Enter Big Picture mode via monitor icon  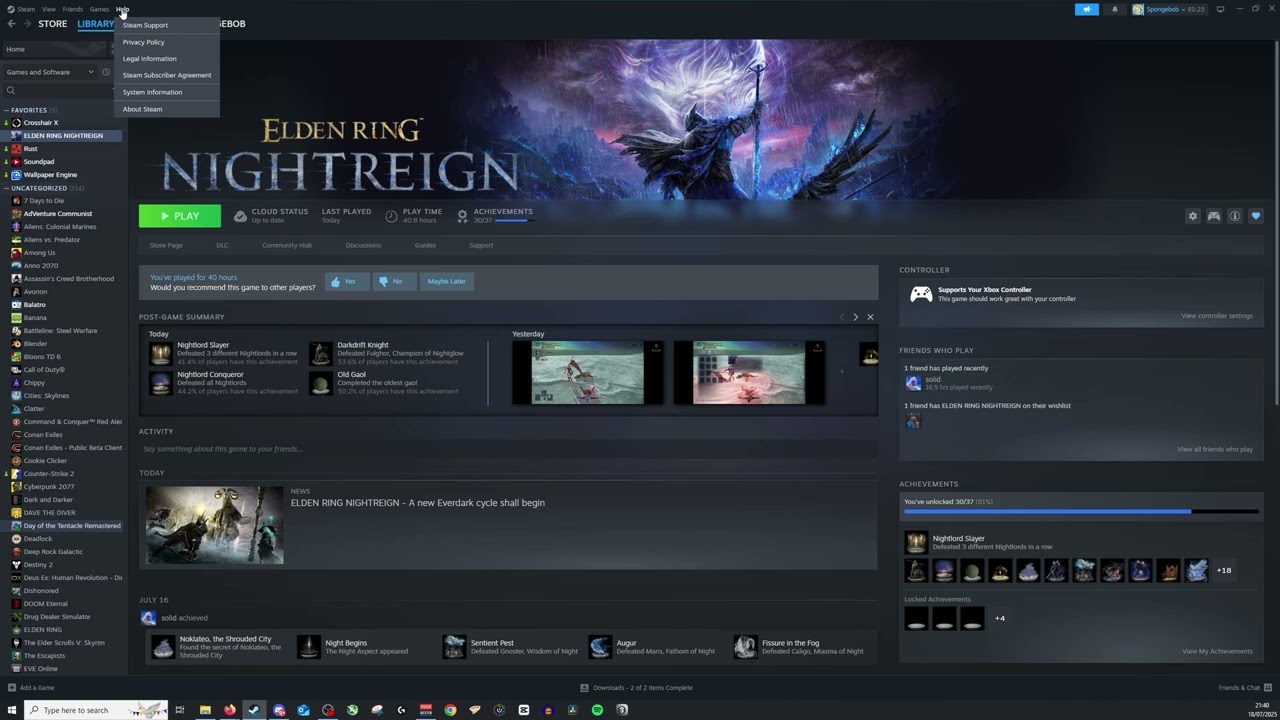[x=1220, y=9]
